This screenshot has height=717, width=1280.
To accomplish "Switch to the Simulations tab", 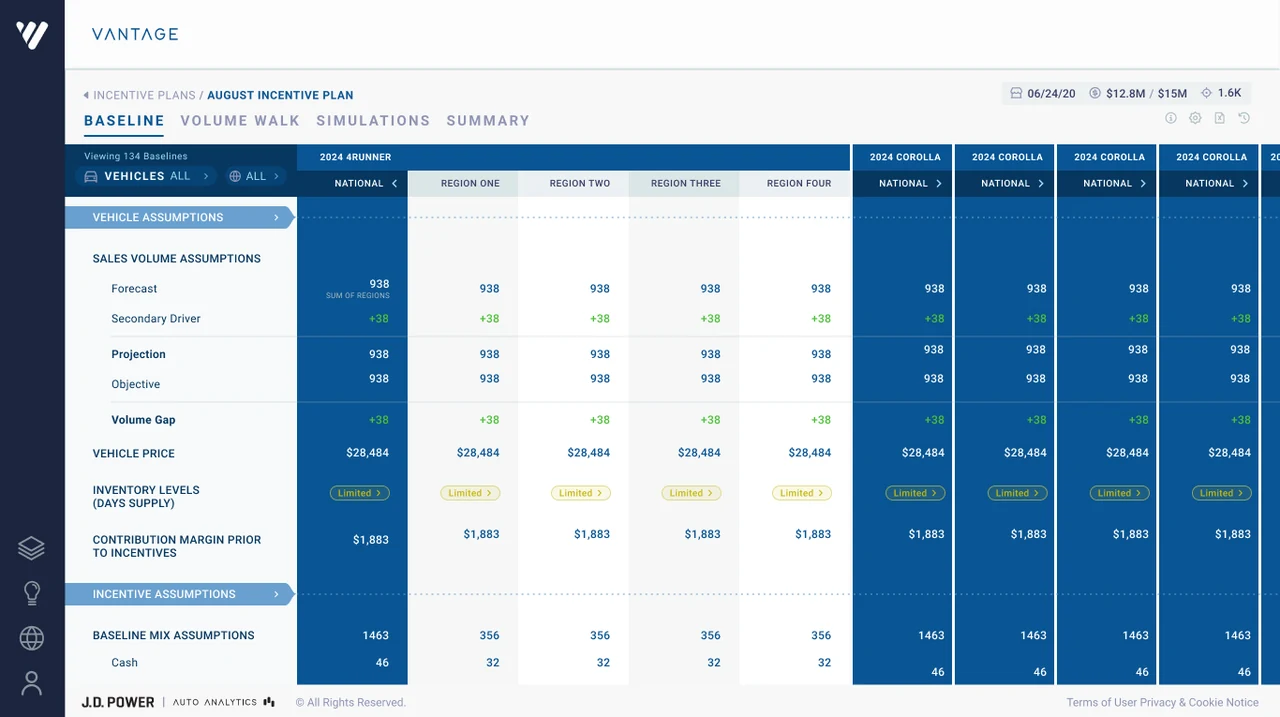I will tap(373, 121).
